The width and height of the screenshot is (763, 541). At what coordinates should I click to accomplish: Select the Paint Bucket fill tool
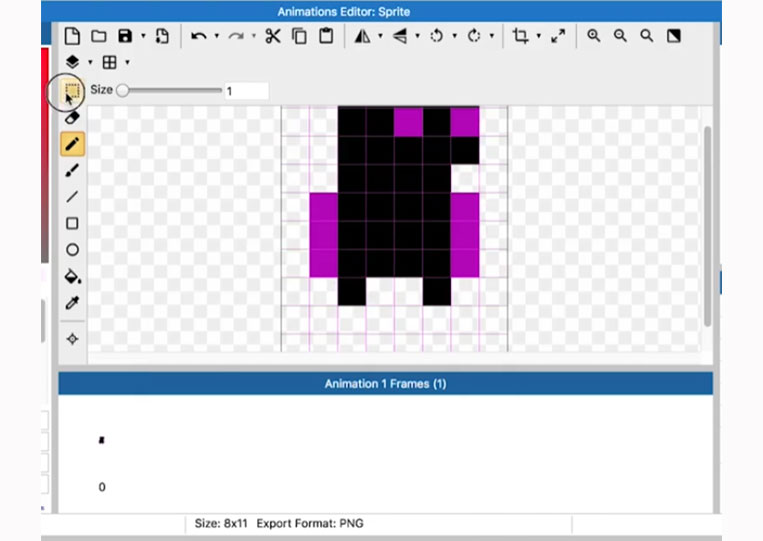pos(73,276)
